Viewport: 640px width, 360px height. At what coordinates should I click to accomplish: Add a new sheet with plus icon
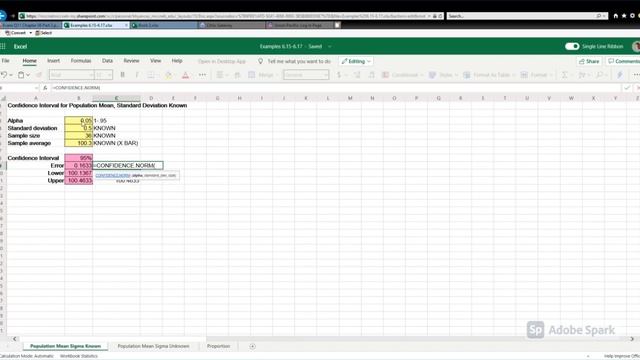pyautogui.click(x=252, y=346)
